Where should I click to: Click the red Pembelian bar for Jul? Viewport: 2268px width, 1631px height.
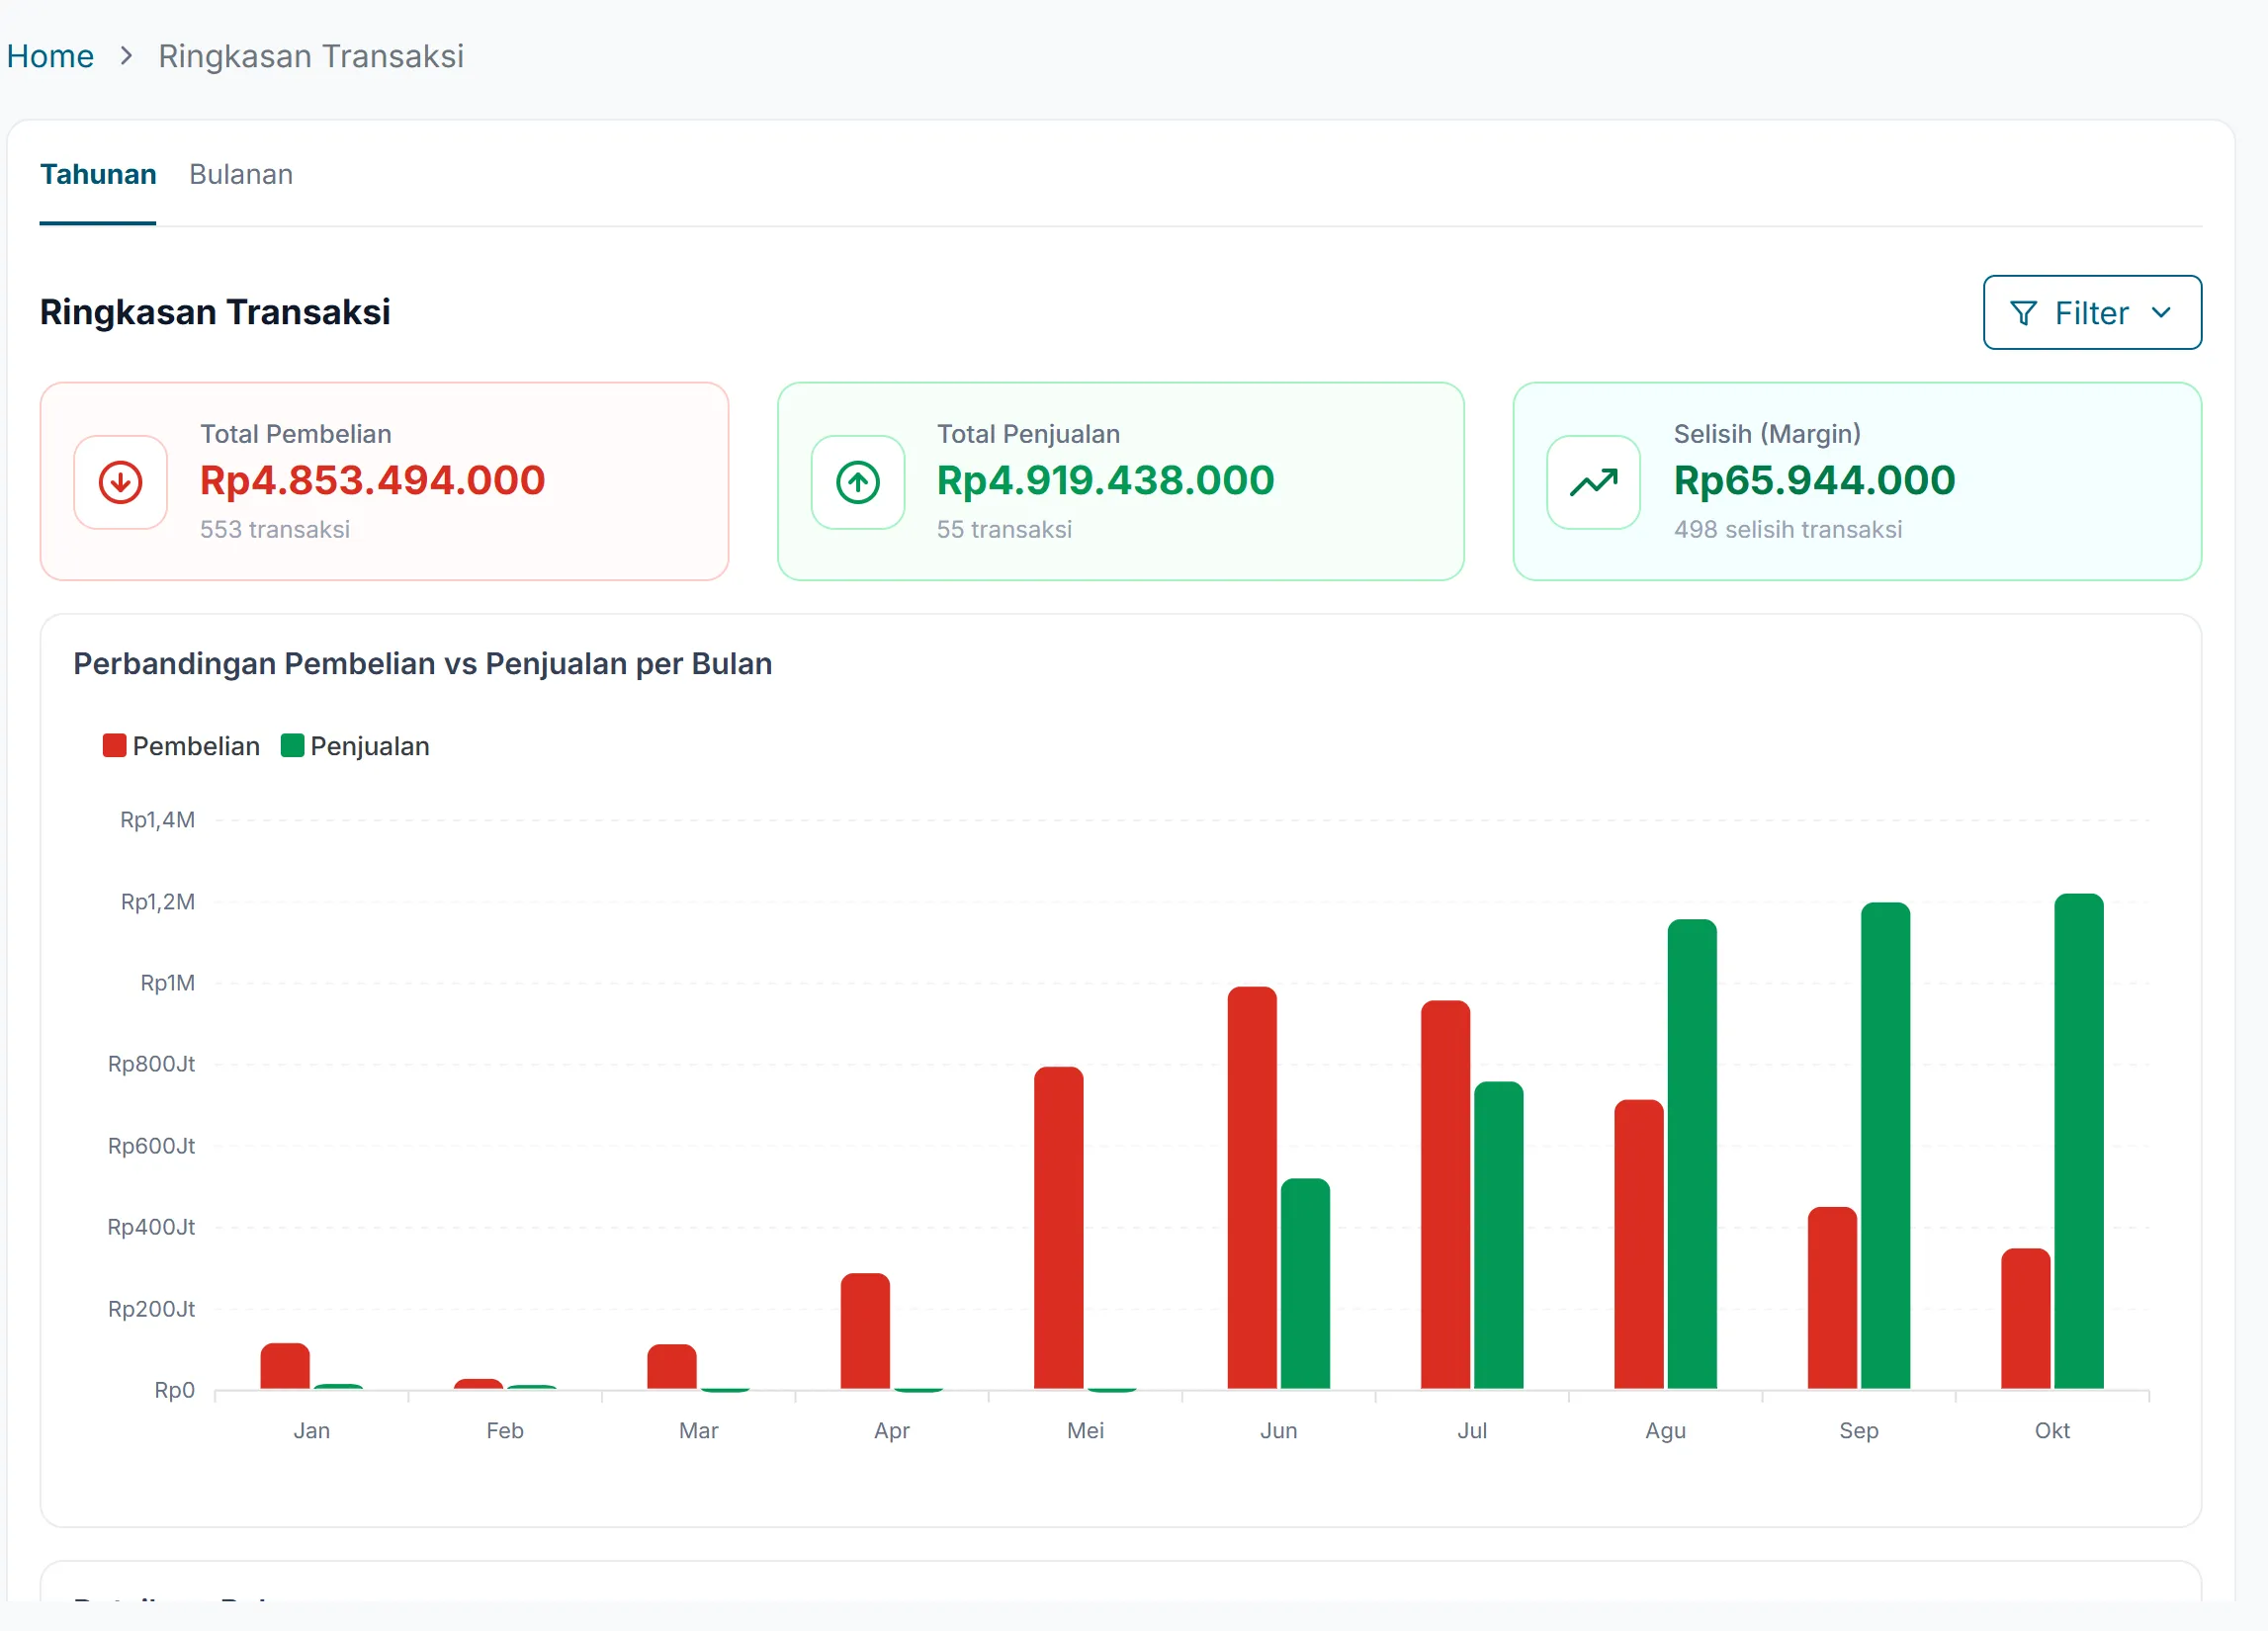tap(1446, 1195)
